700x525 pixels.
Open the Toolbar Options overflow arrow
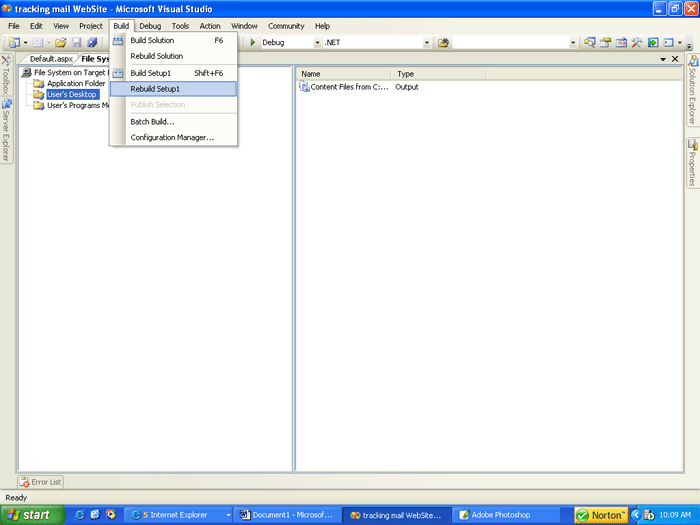pyautogui.click(x=689, y=45)
